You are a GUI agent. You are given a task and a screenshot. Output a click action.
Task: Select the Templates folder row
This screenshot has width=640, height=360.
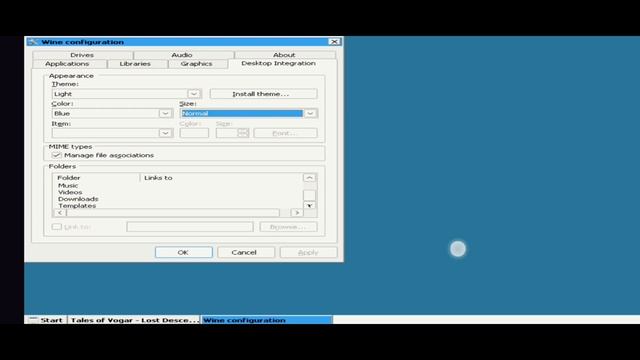(x=77, y=206)
